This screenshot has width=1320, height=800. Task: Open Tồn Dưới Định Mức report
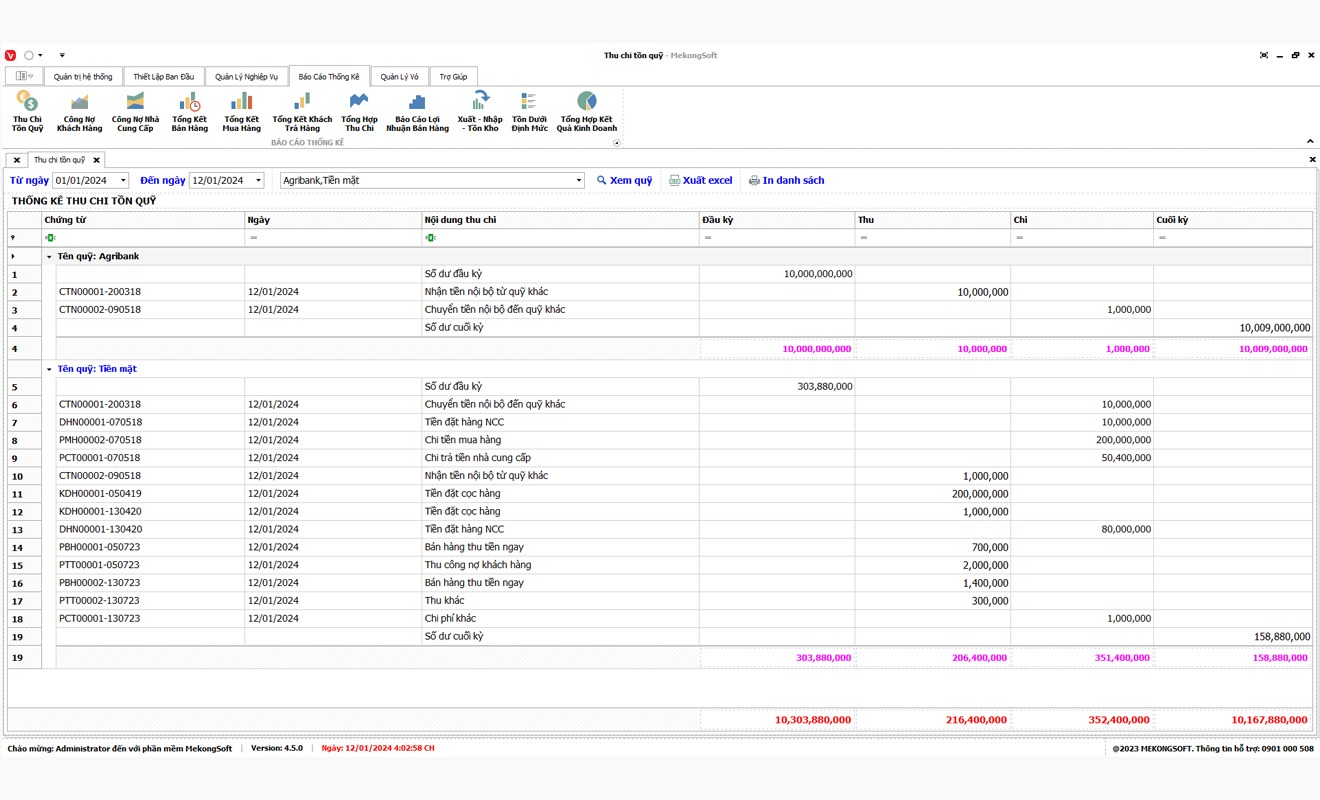[529, 110]
